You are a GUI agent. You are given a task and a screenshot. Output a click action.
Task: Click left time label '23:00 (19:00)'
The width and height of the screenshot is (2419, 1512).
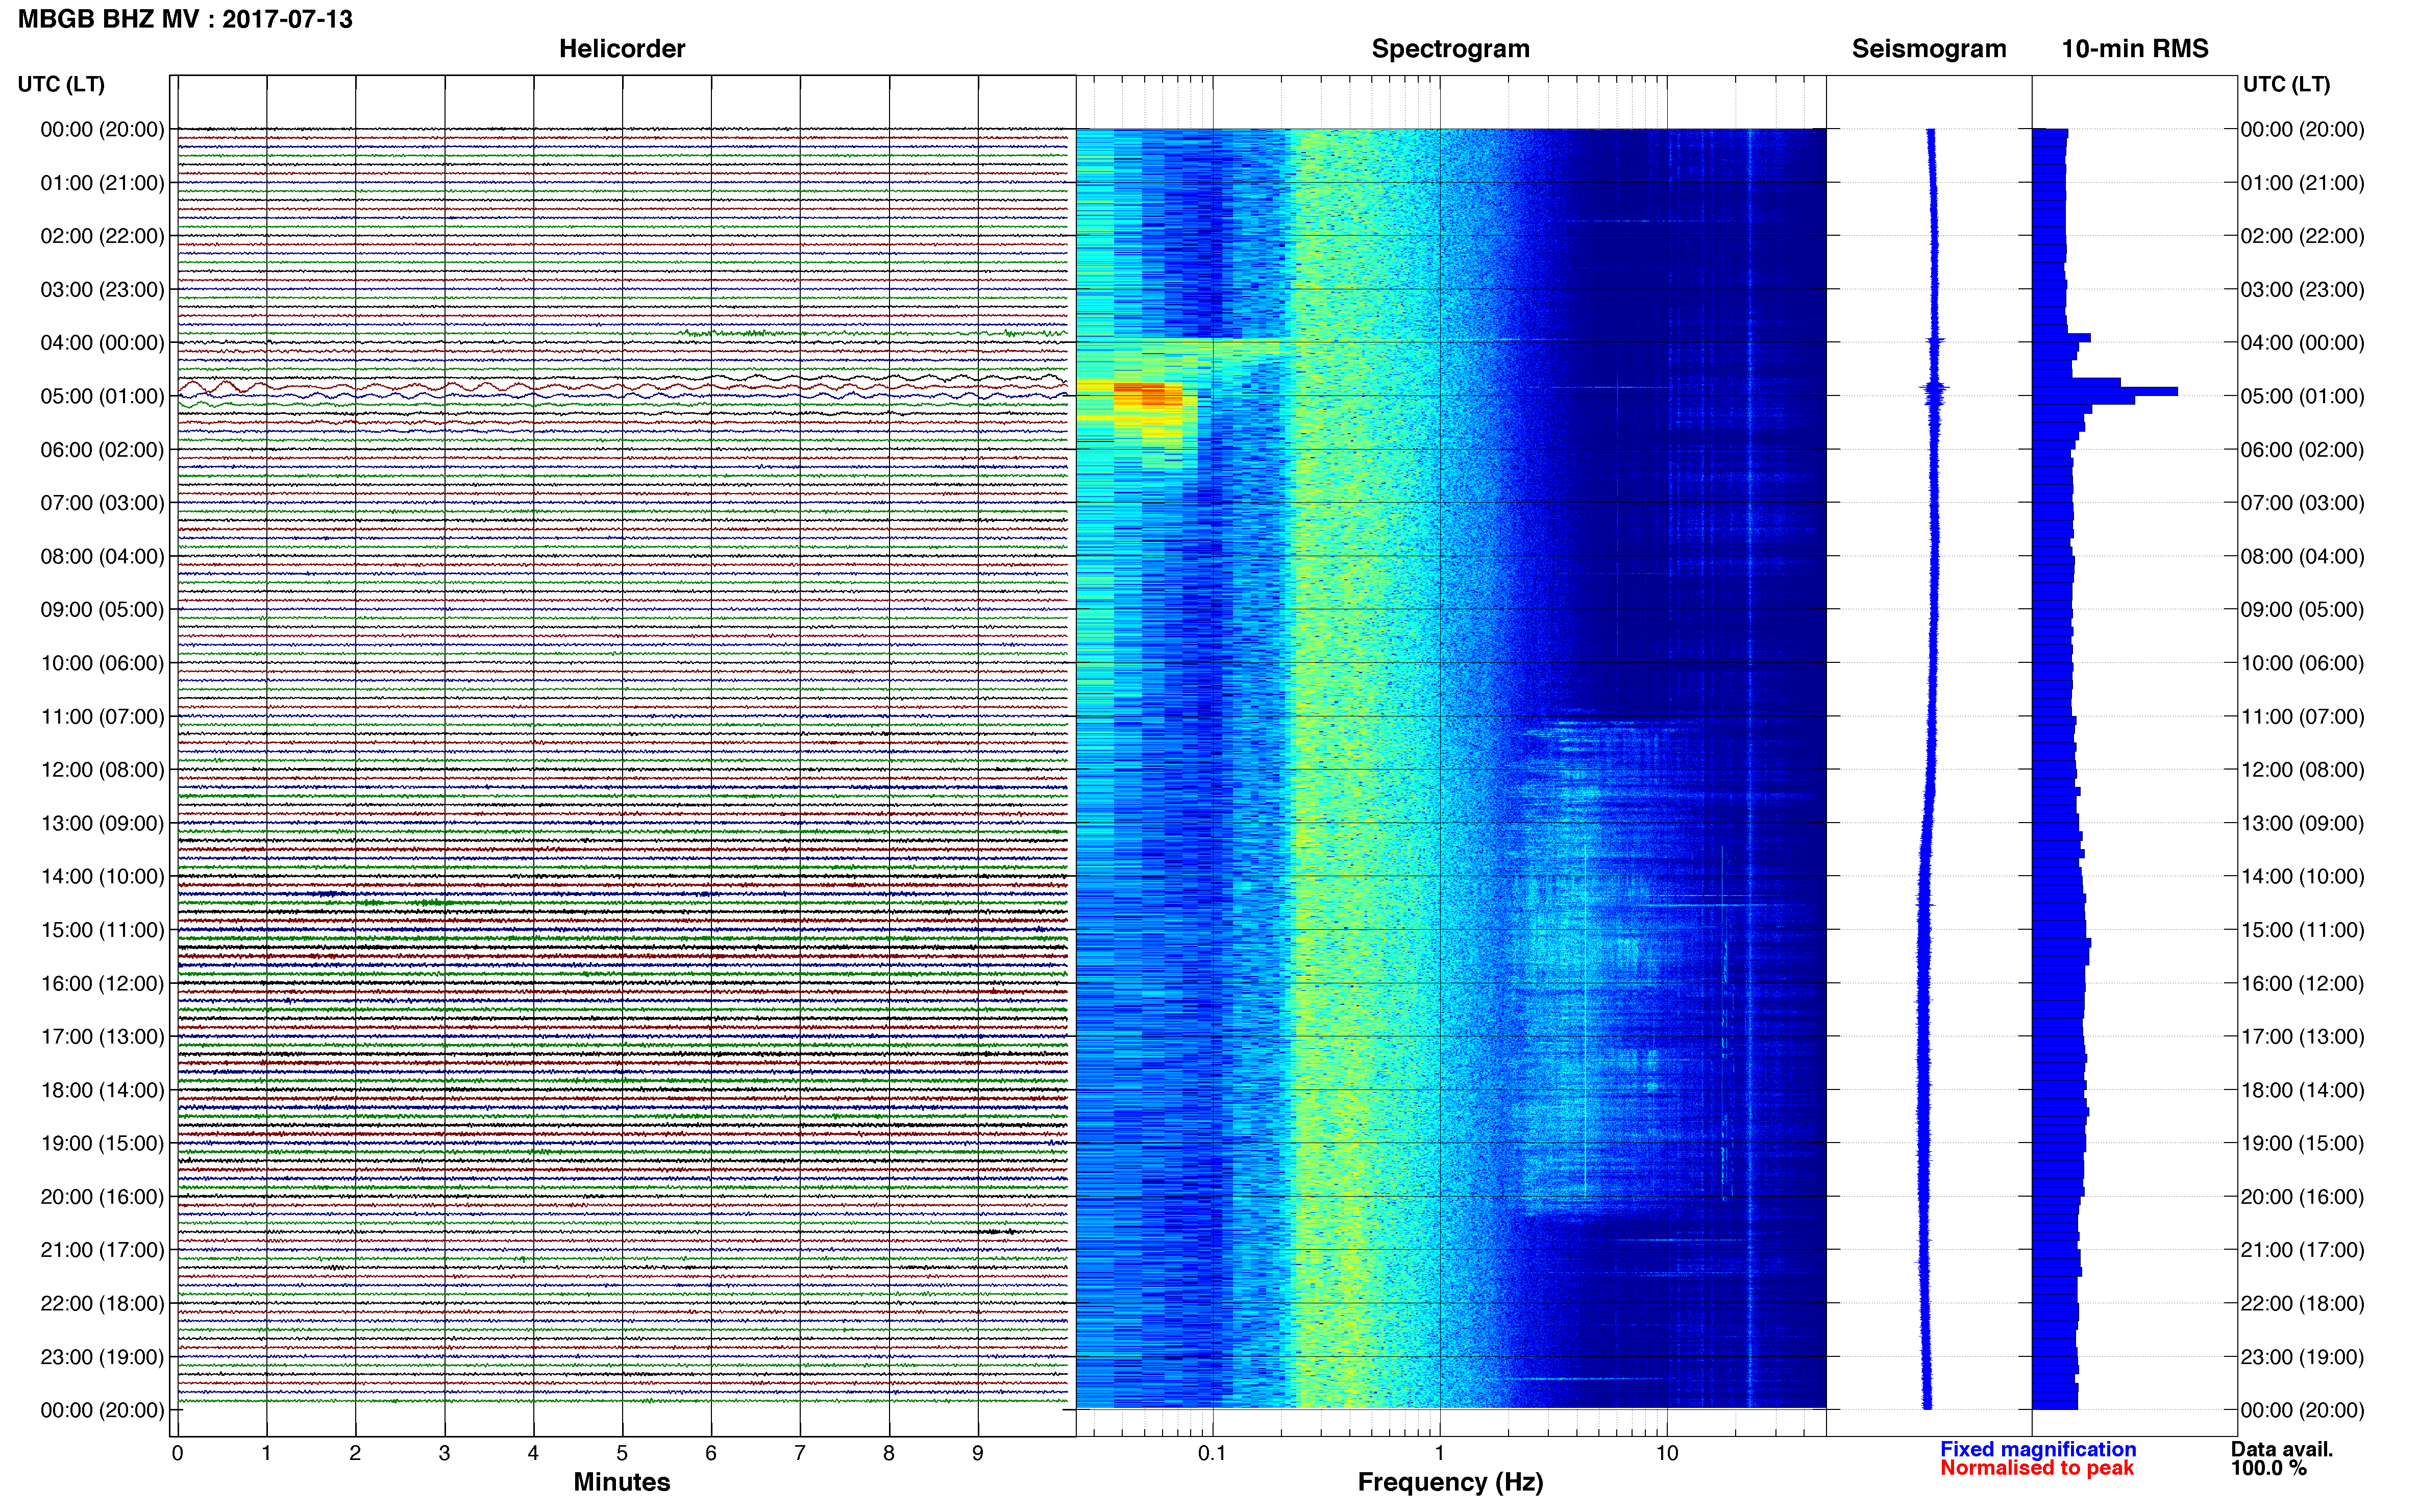102,1357
